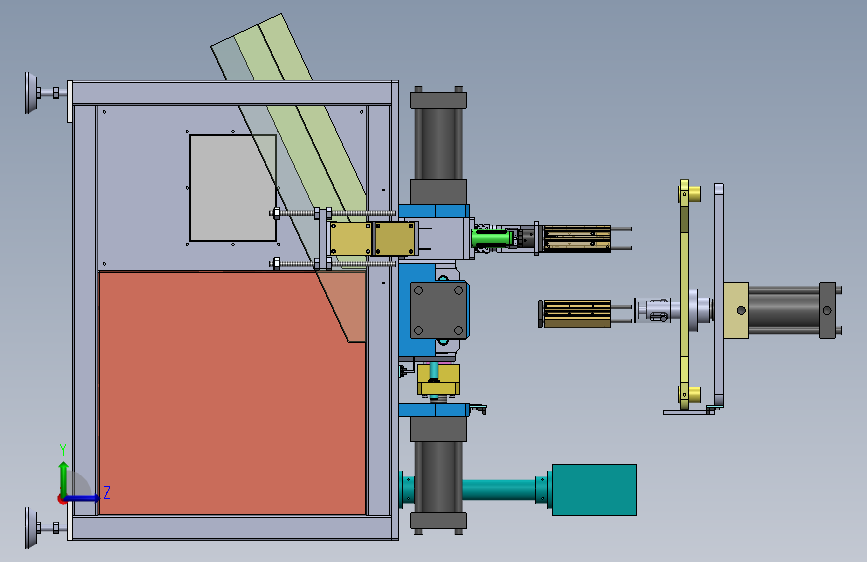The height and width of the screenshot is (562, 867).
Task: Click the blue Z axis of the triad
Action: (x=83, y=498)
